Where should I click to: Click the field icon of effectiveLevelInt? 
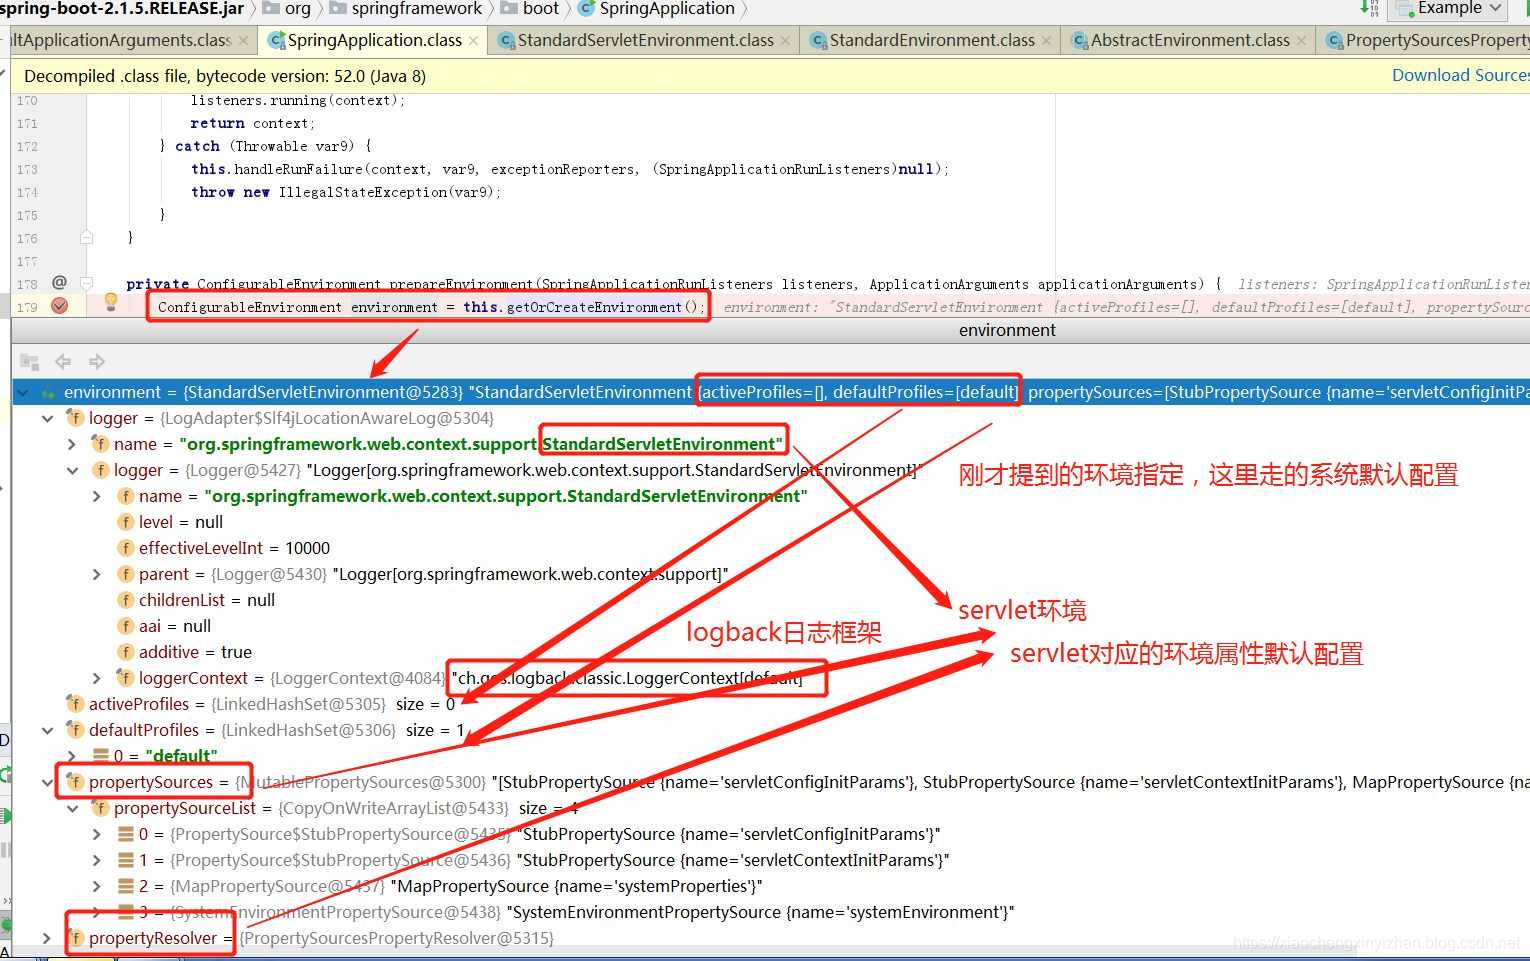tap(126, 548)
